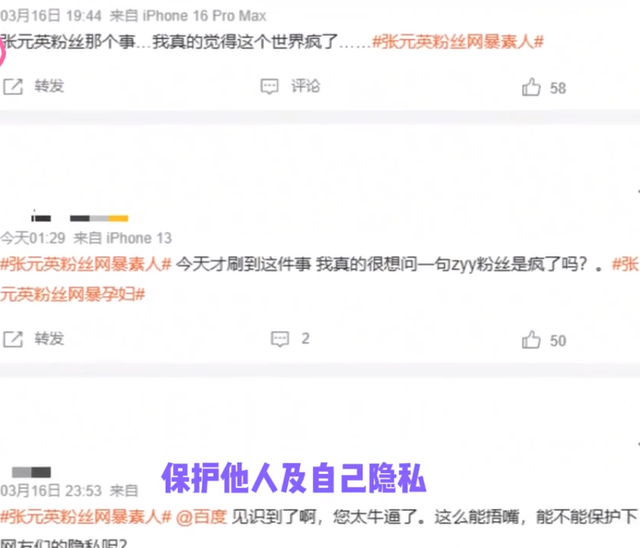Click the 转发 label under the zyy粉丝 post

coord(49,339)
